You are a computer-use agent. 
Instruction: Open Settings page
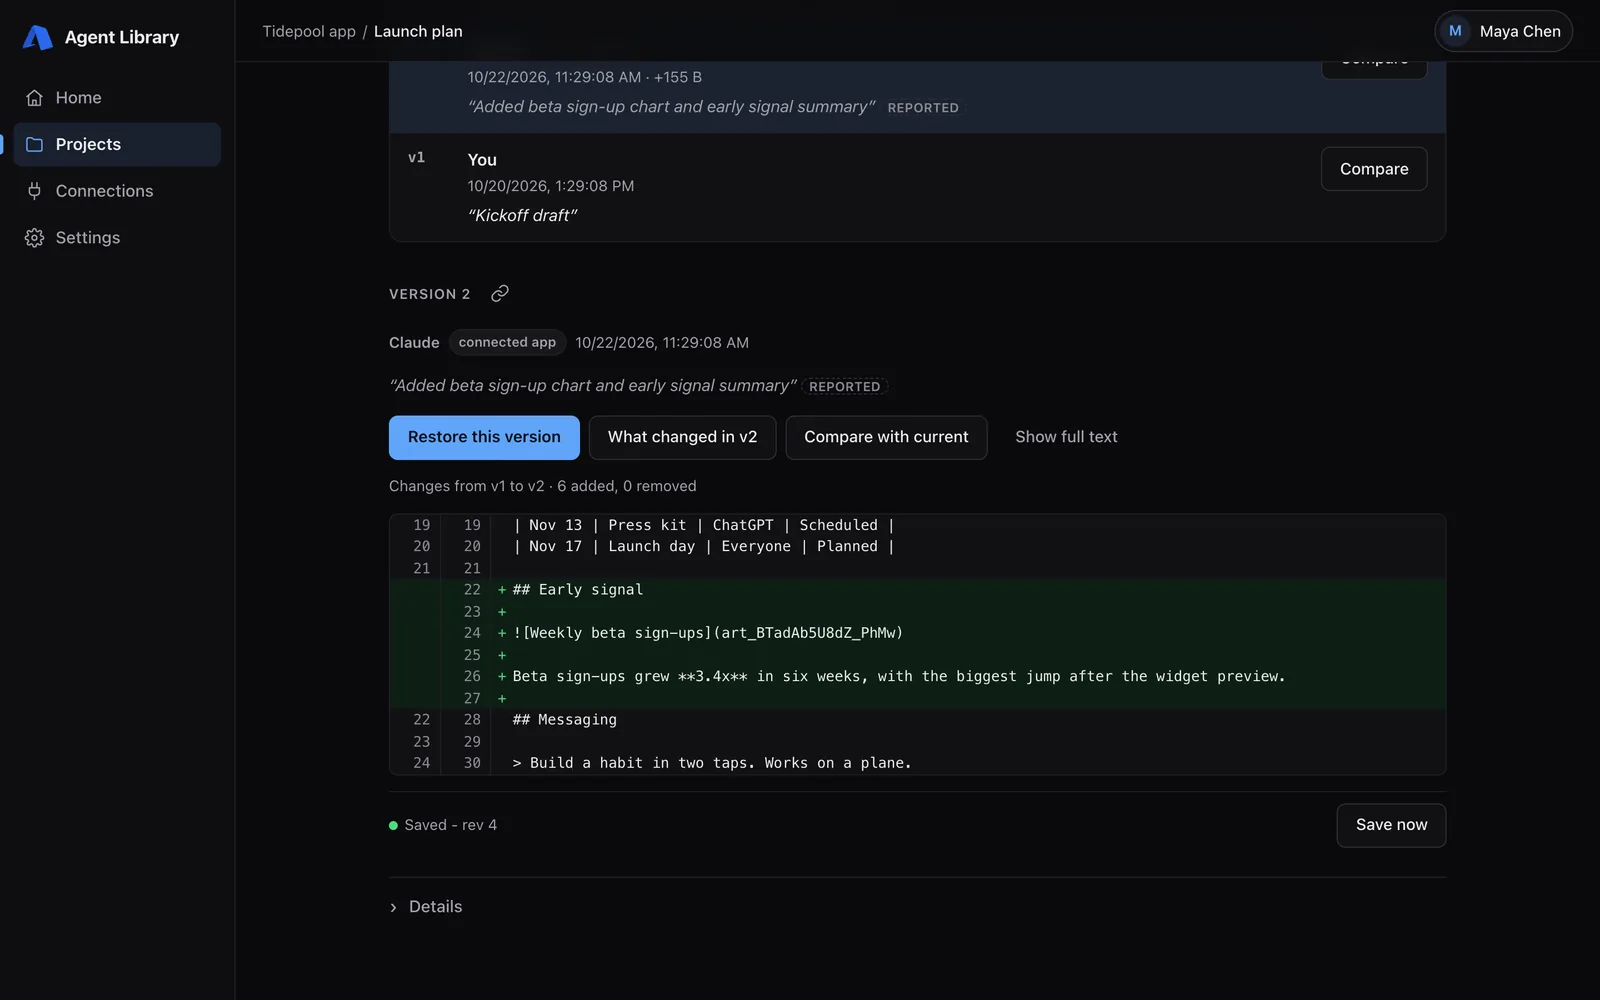coord(117,238)
